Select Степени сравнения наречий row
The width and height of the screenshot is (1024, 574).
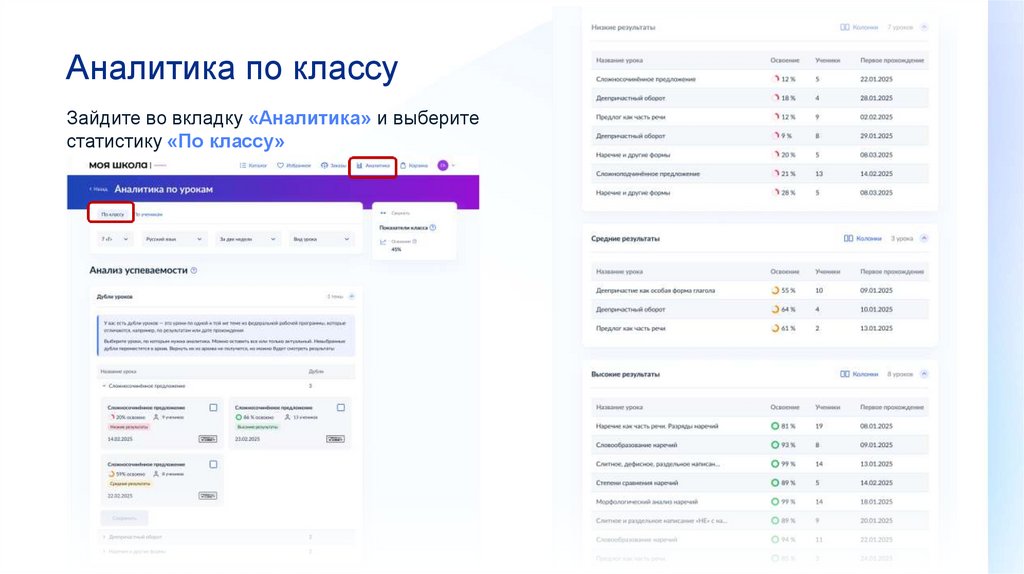tap(760, 483)
